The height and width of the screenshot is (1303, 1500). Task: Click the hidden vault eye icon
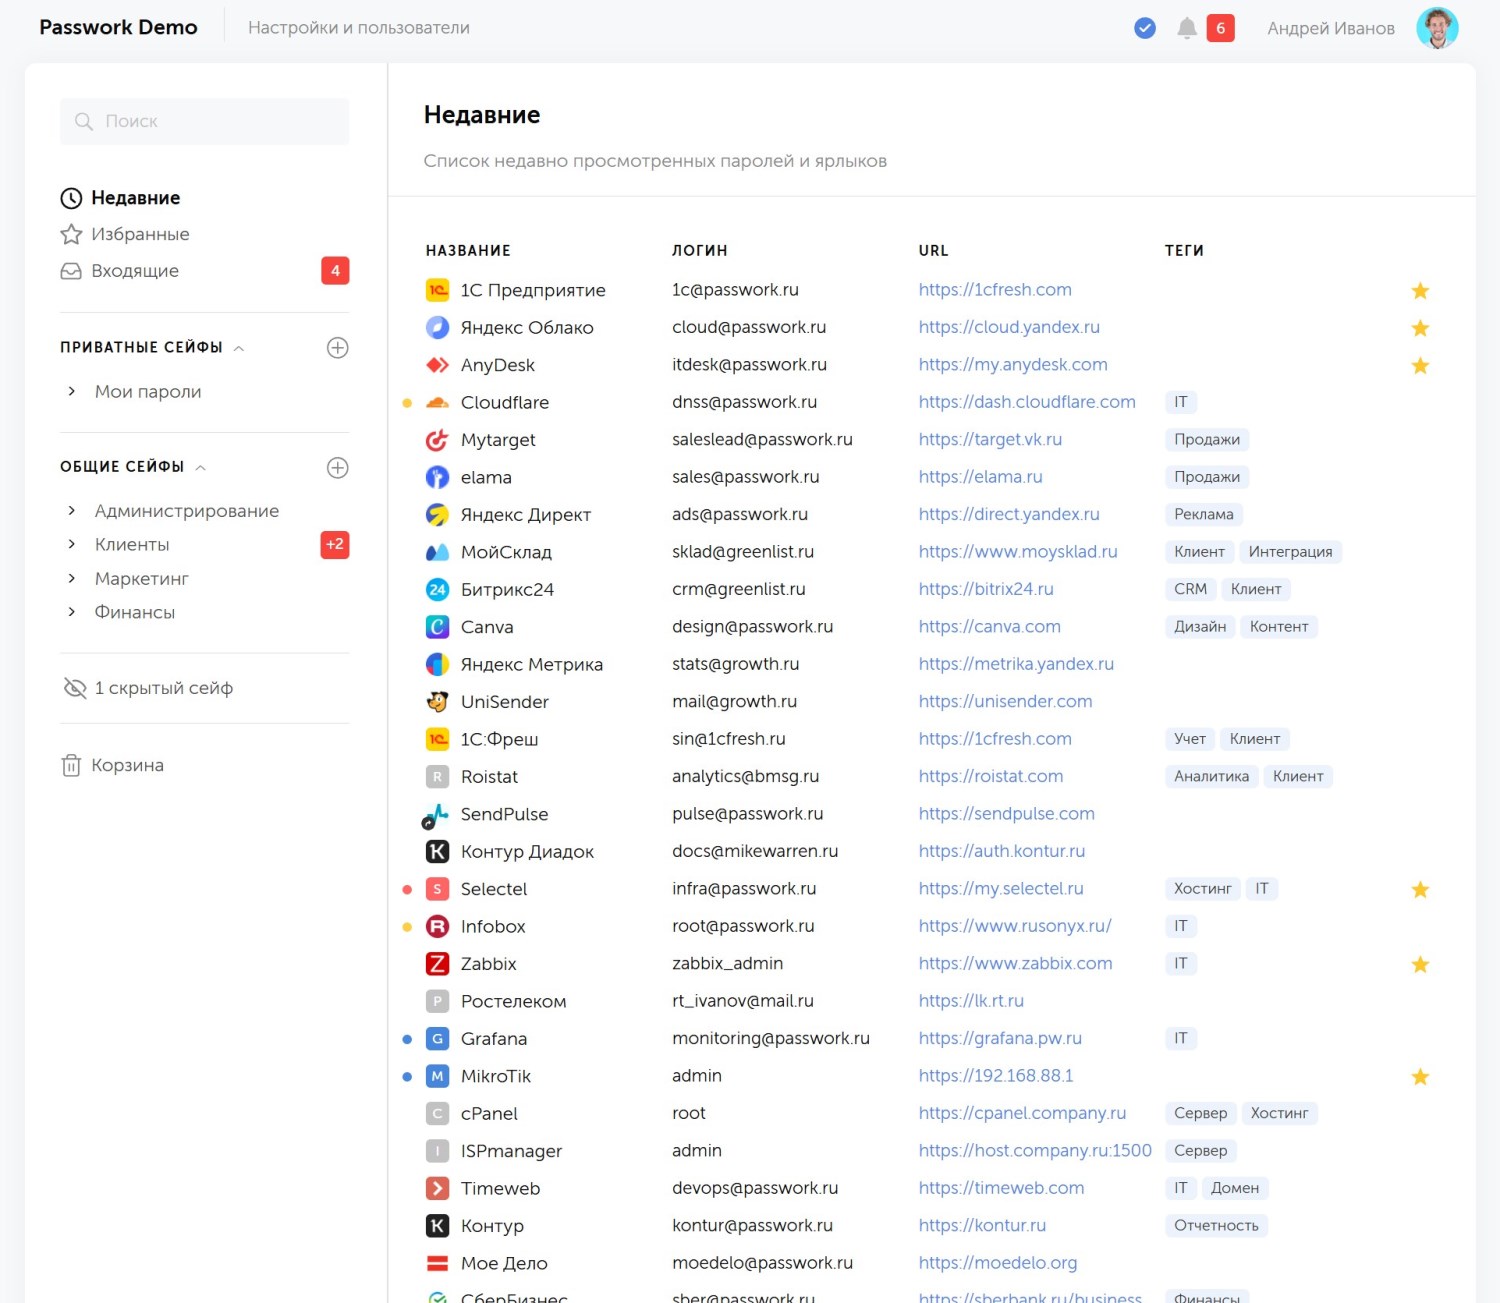click(x=75, y=688)
